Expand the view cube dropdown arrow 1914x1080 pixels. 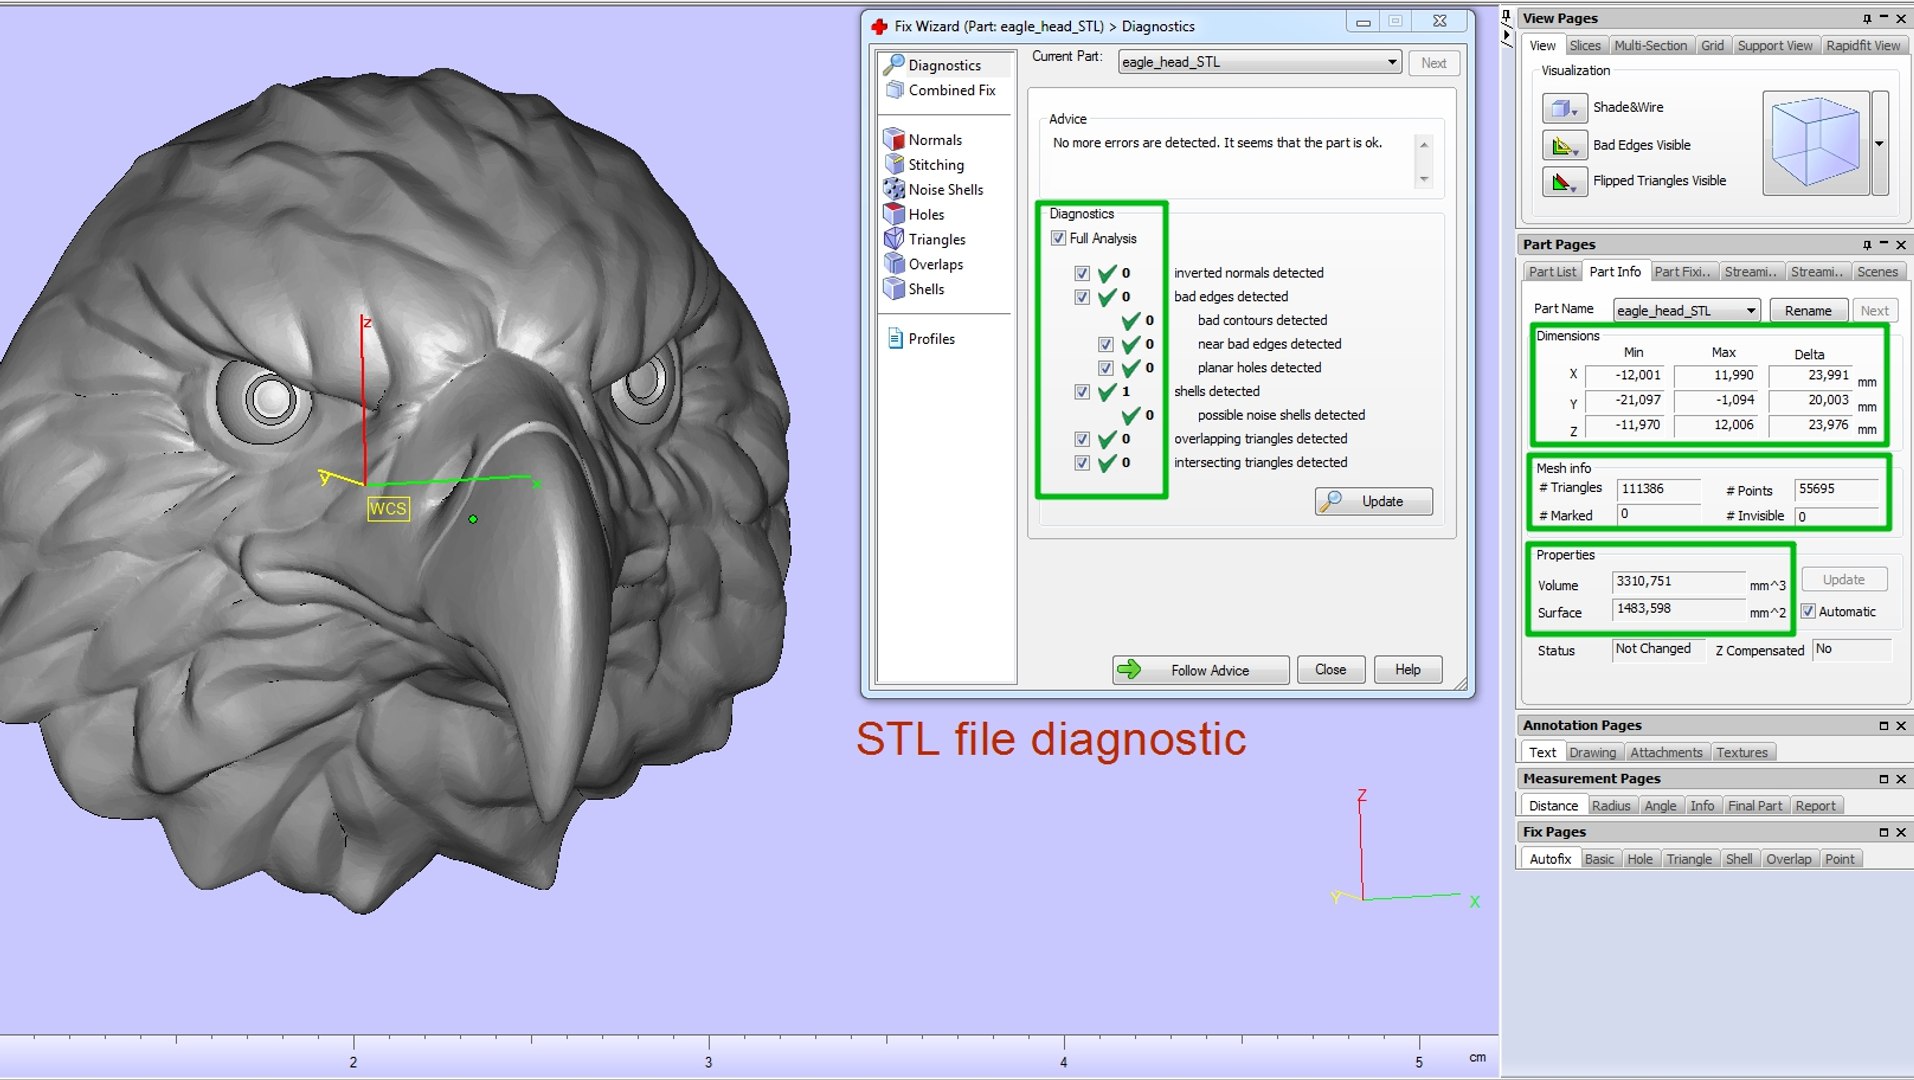click(1880, 144)
